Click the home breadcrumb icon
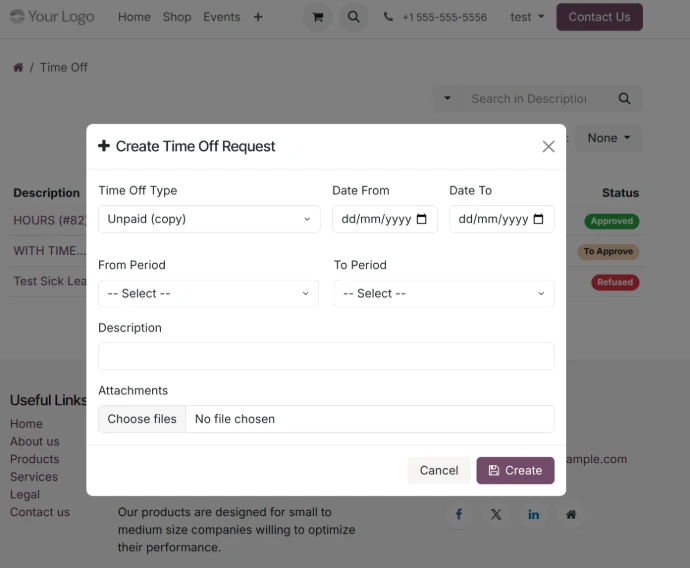Screen dimensions: 690x568 (18, 68)
